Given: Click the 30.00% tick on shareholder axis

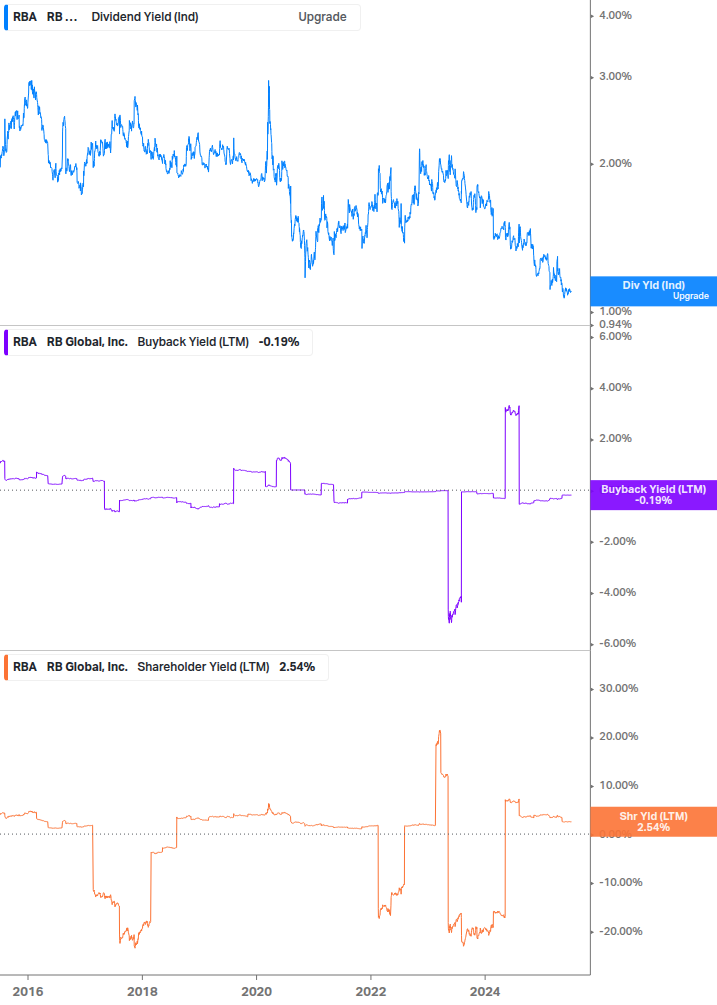Looking at the screenshot, I should pyautogui.click(x=618, y=688).
